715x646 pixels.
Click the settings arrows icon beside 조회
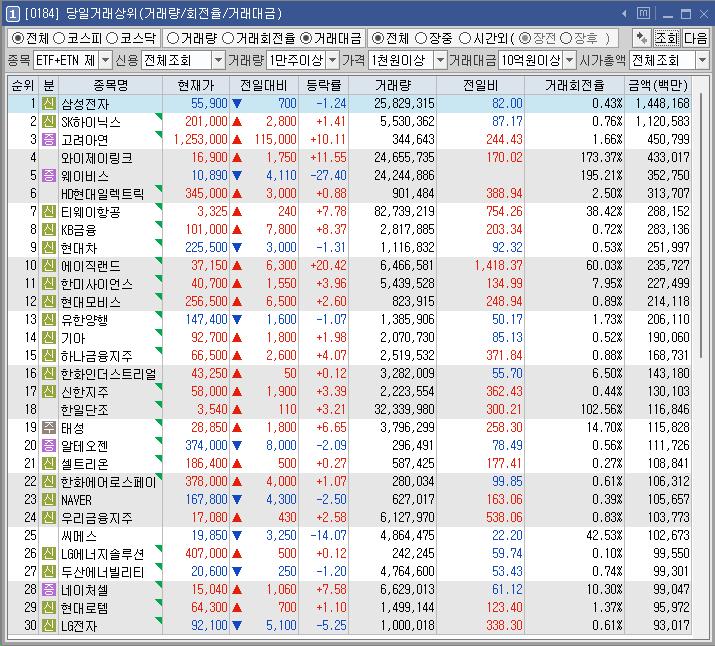[x=642, y=38]
